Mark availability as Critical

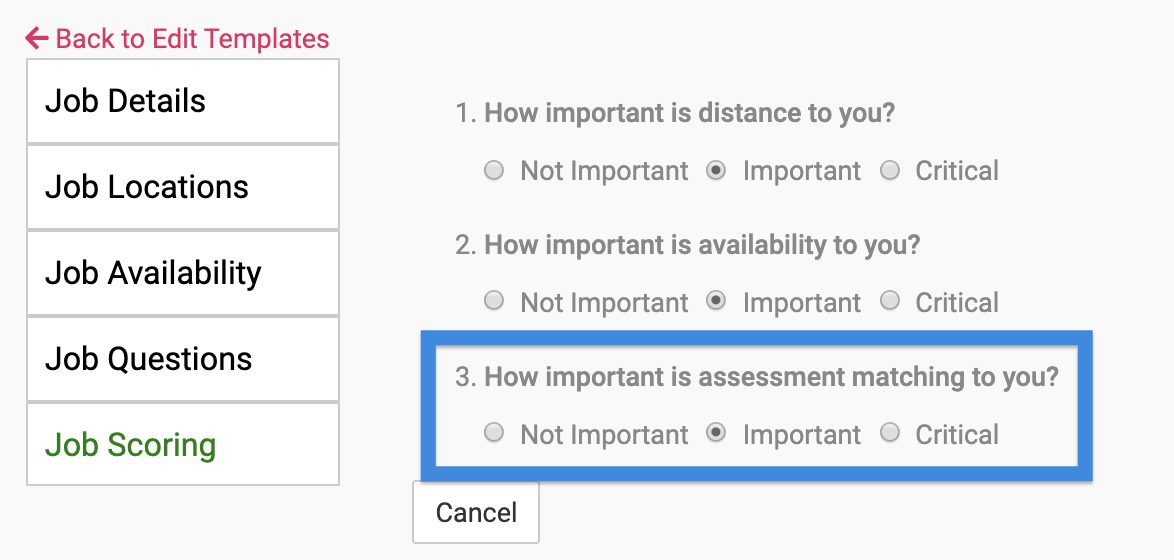pos(889,301)
